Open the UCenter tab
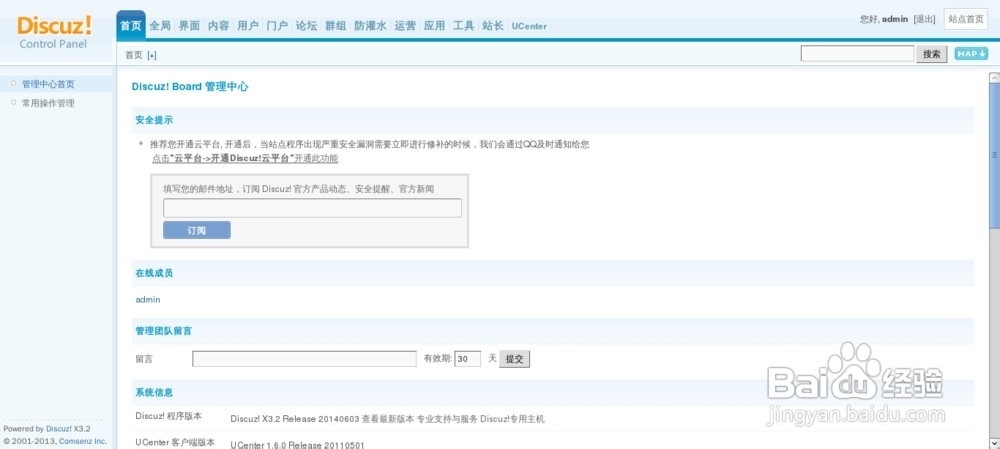This screenshot has height=449, width=1000. [529, 26]
